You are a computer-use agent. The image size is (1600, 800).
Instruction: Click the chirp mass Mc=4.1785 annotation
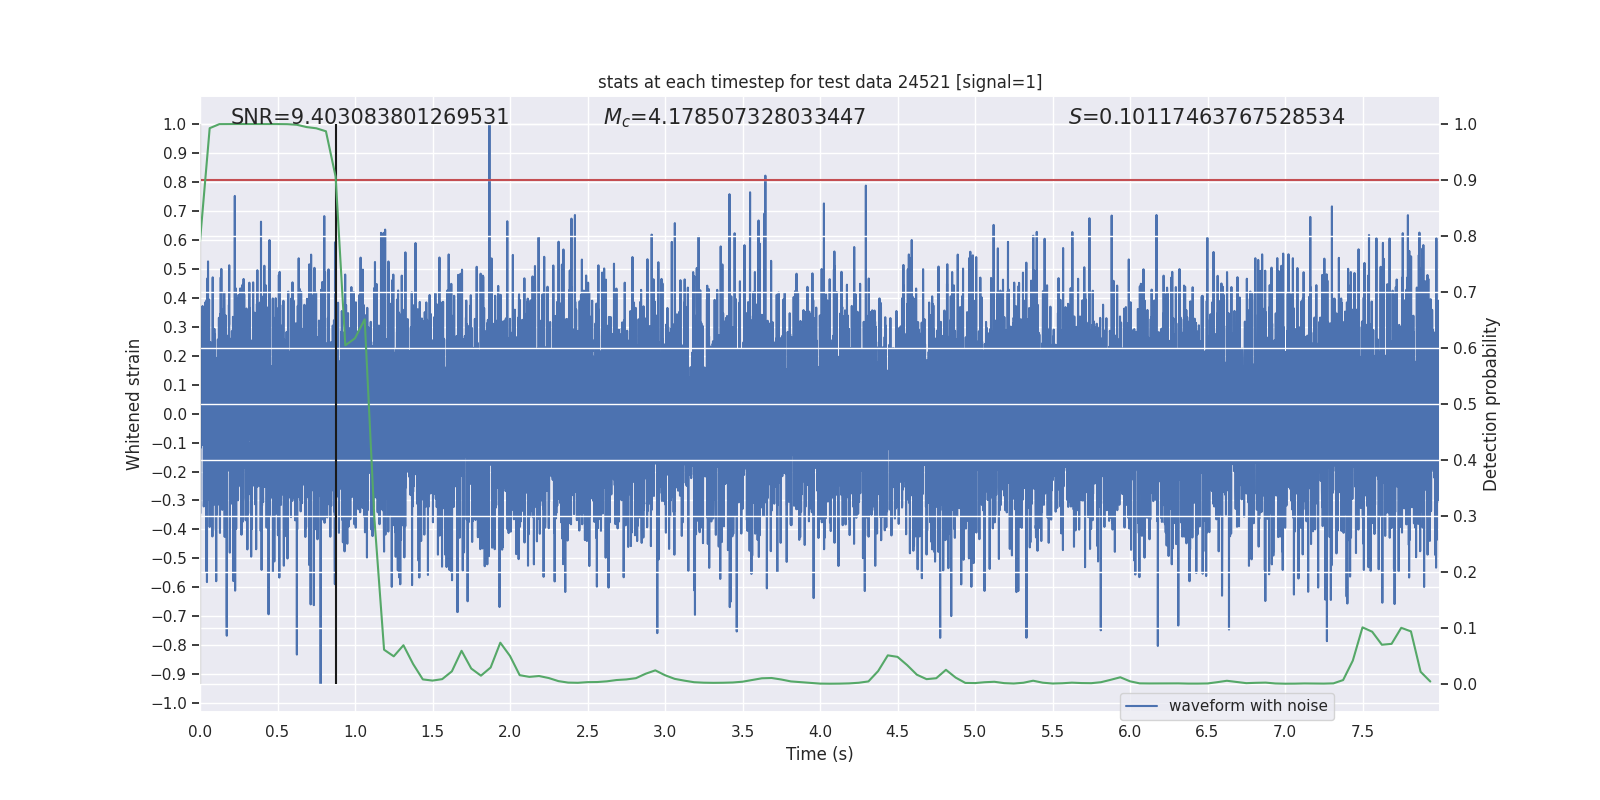[734, 117]
